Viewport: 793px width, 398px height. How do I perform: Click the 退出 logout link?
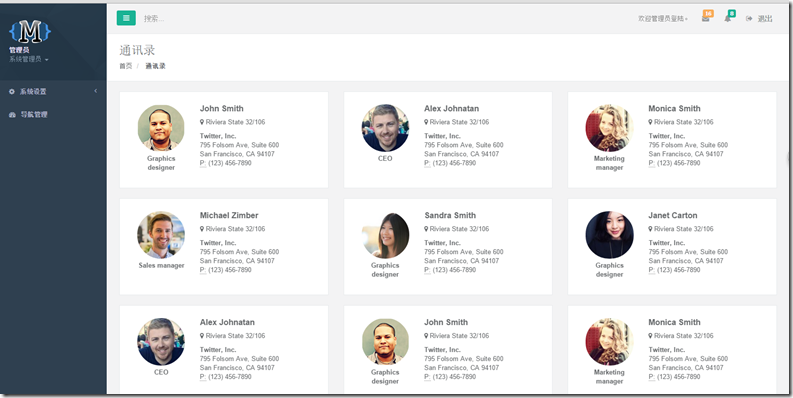click(x=765, y=19)
